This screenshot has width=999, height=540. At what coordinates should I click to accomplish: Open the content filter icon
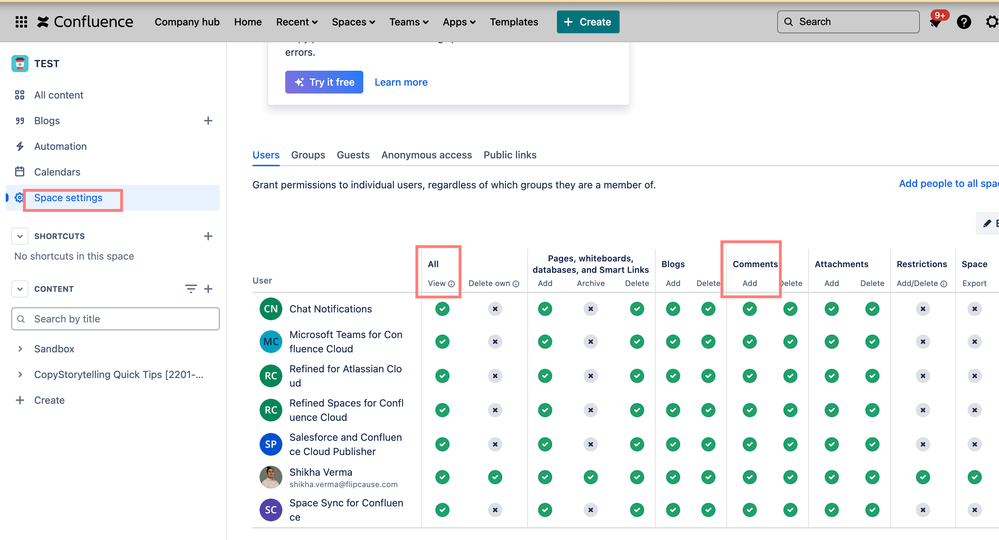[190, 288]
